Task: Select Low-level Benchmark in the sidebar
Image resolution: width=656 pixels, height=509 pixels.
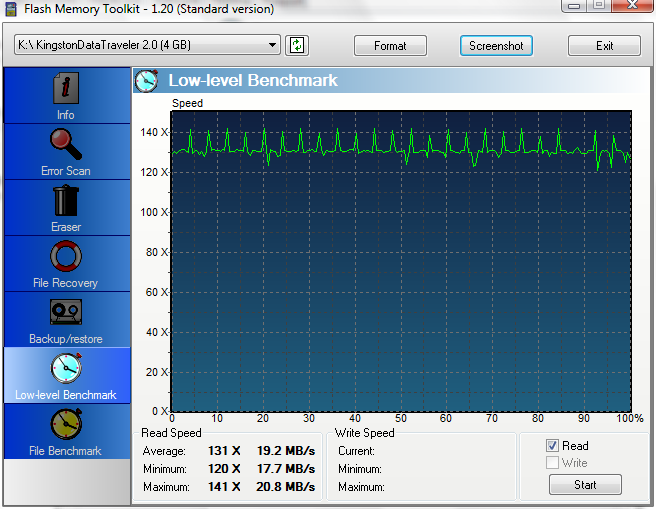Action: click(x=66, y=375)
